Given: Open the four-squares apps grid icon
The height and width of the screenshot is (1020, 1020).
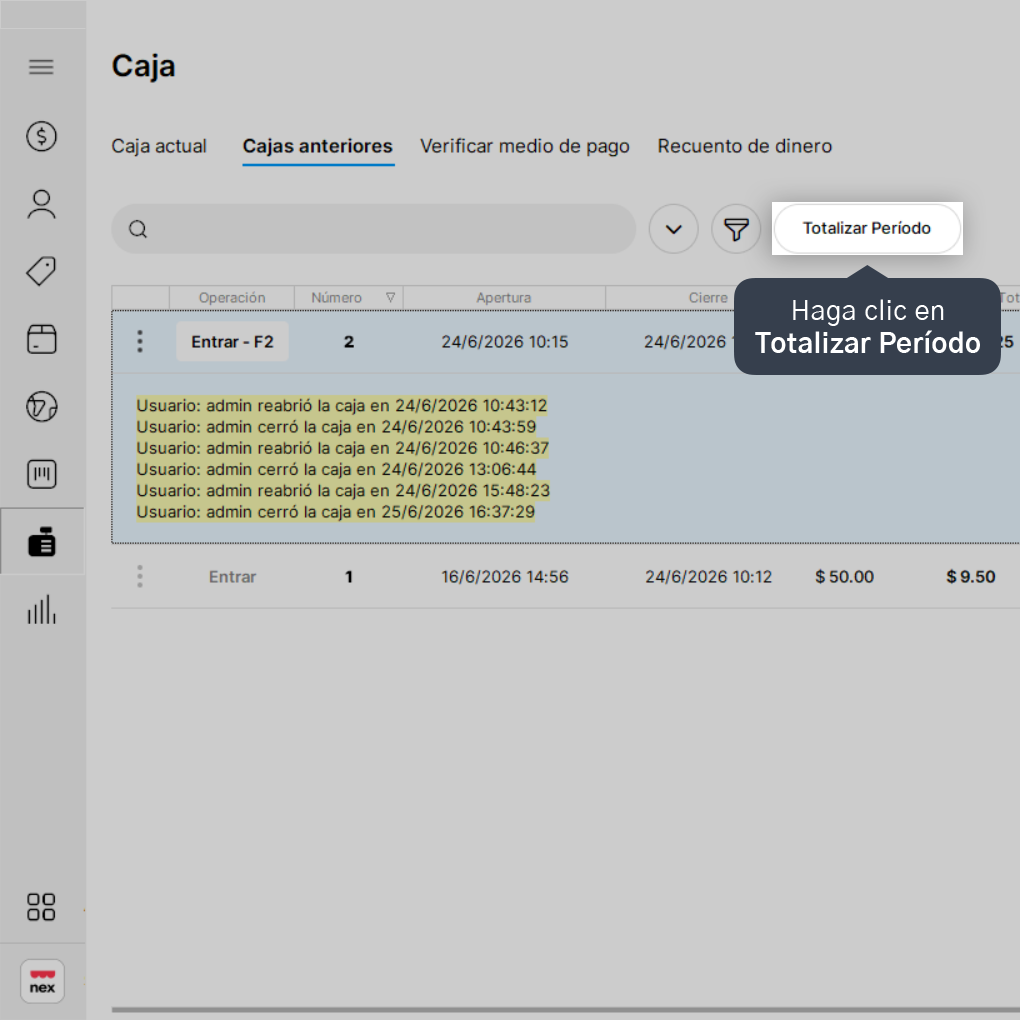Looking at the screenshot, I should pyautogui.click(x=41, y=907).
